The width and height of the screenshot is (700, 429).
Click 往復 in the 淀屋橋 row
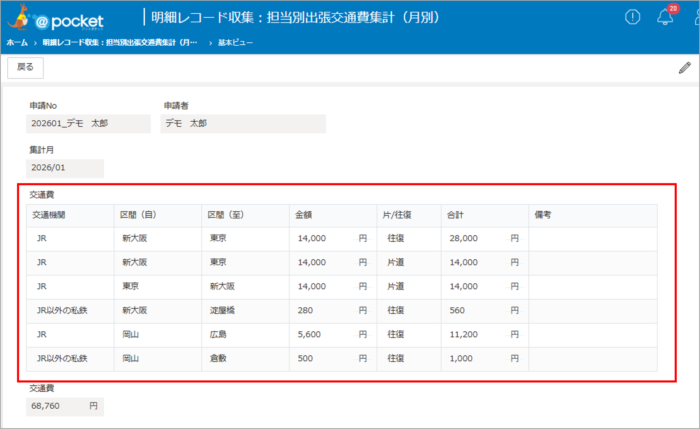396,311
